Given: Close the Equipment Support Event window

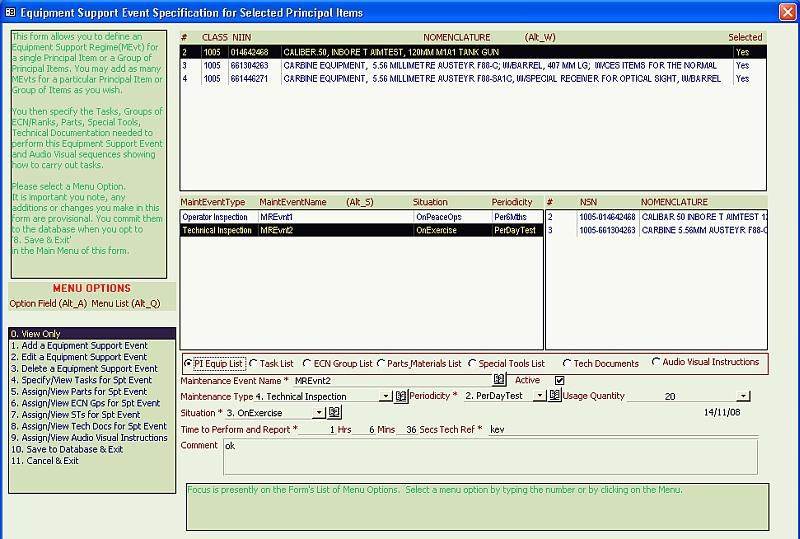Looking at the screenshot, I should click(x=788, y=12).
